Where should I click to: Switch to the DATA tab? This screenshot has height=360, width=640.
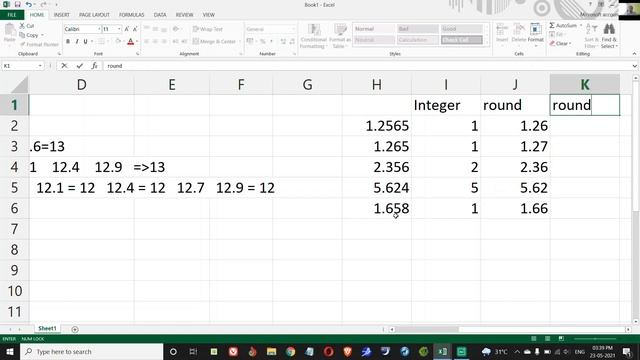point(160,15)
